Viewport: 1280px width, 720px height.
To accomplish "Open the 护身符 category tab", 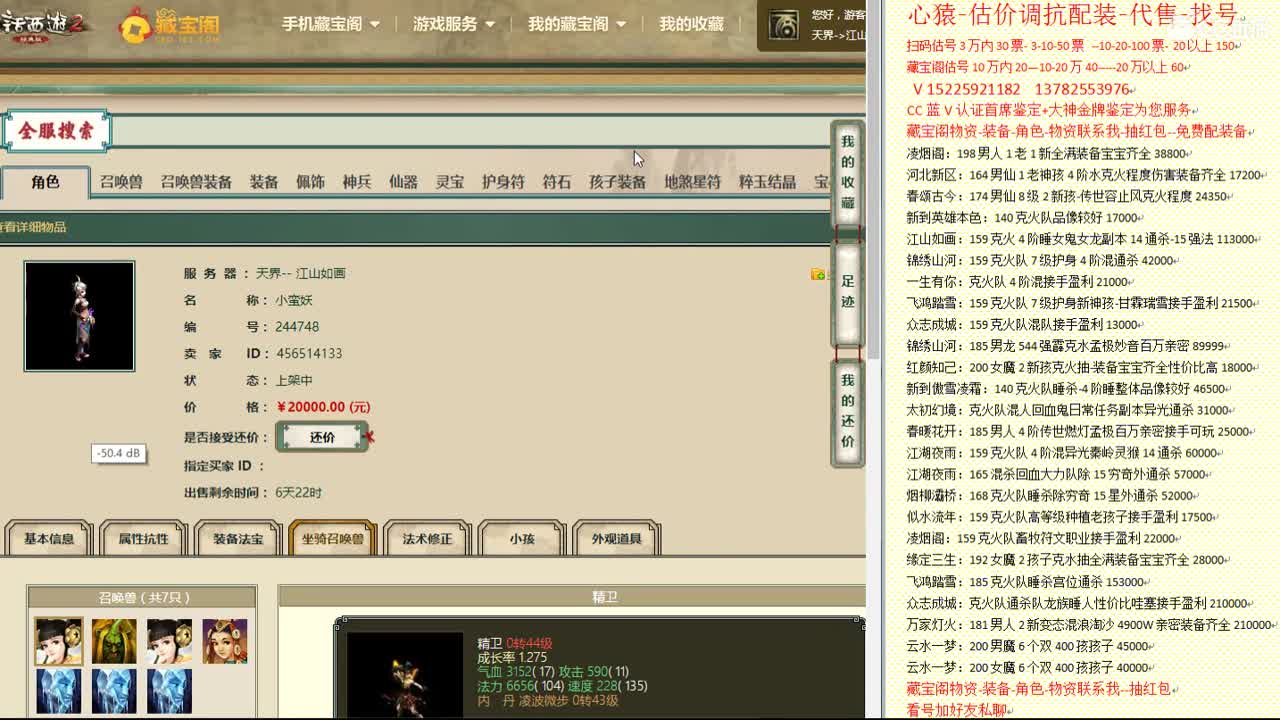I will point(503,182).
